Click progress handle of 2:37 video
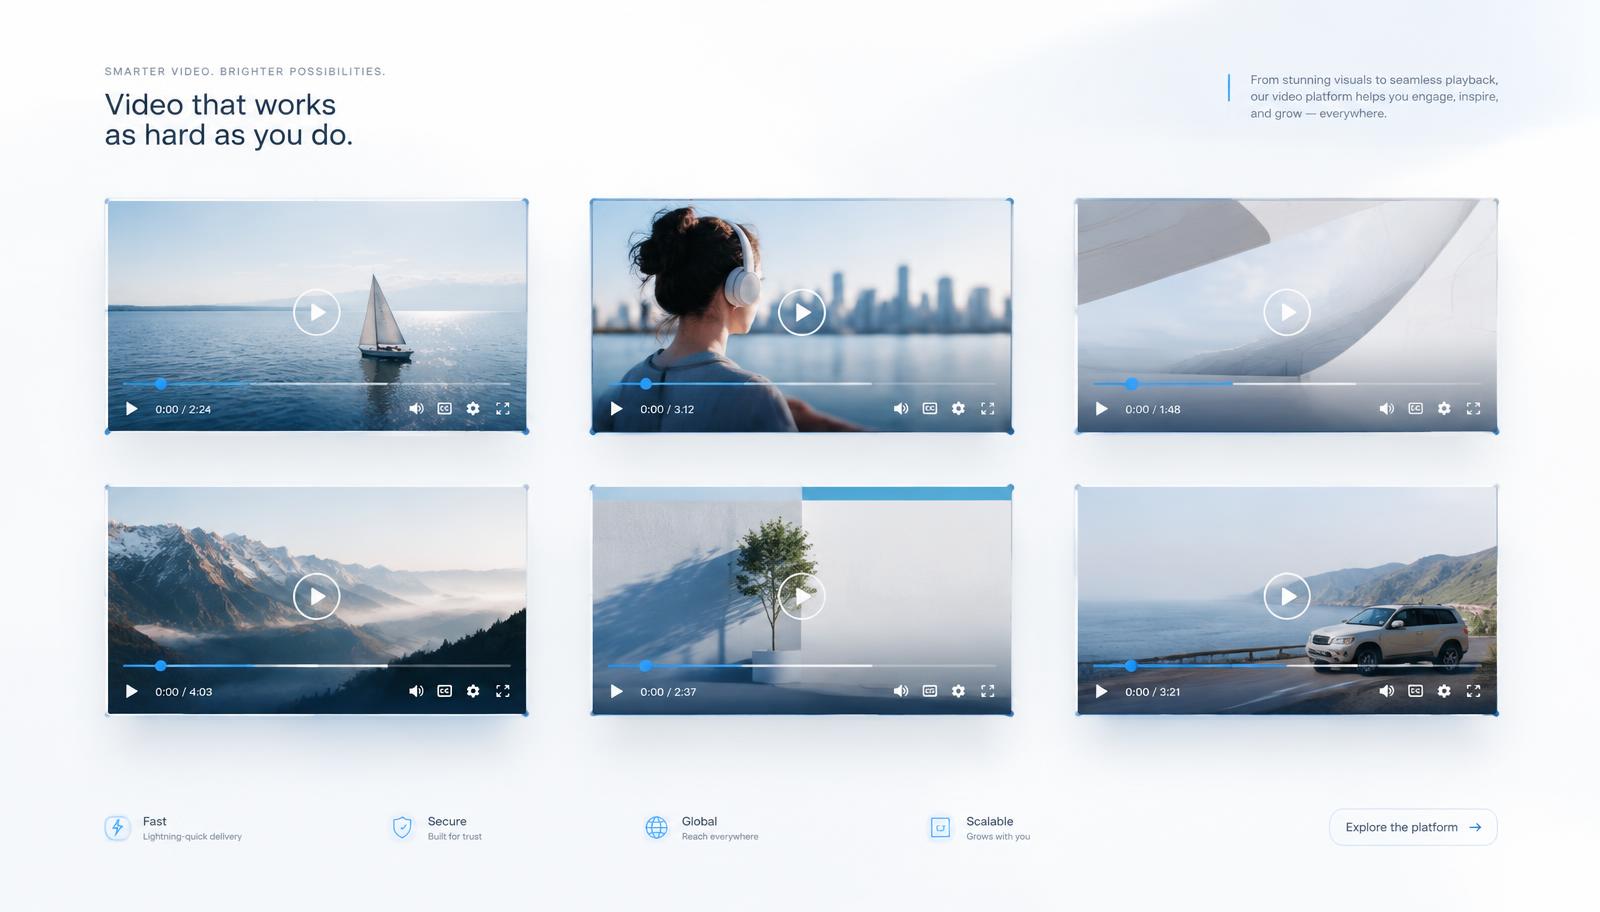The width and height of the screenshot is (1600, 912). 646,665
